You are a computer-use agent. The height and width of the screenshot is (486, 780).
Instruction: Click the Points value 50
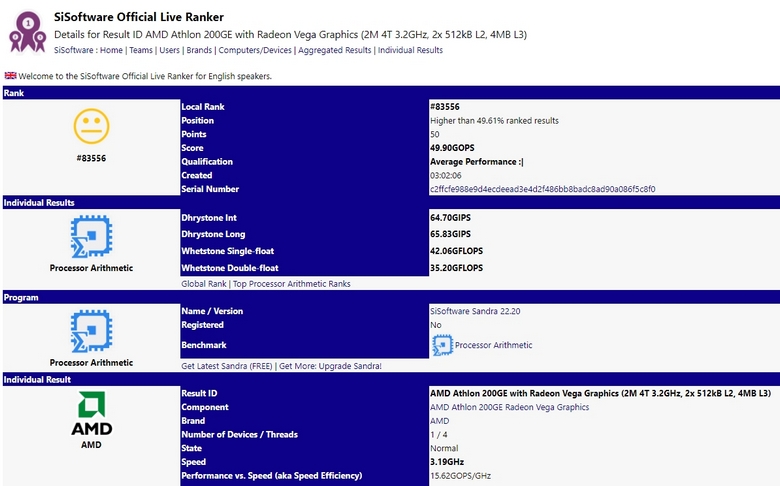click(x=435, y=134)
